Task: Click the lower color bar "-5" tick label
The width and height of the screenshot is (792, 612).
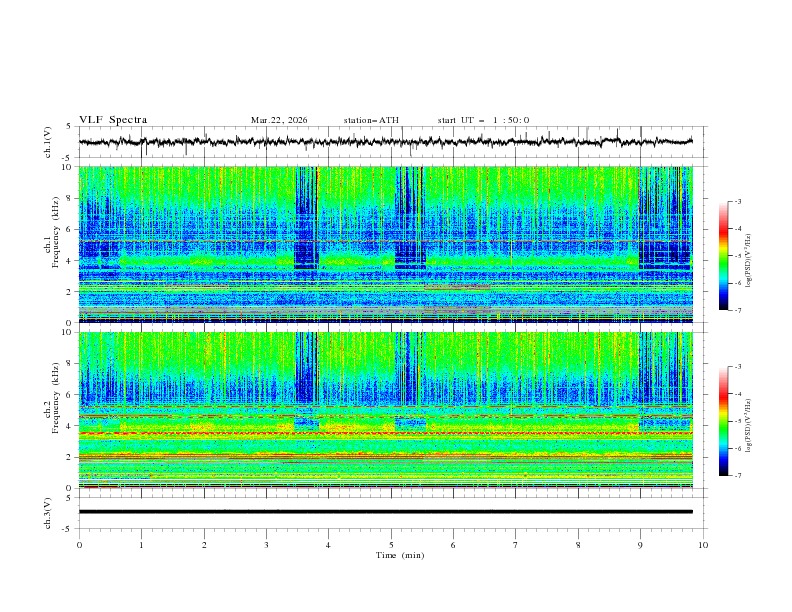Action: (x=737, y=421)
